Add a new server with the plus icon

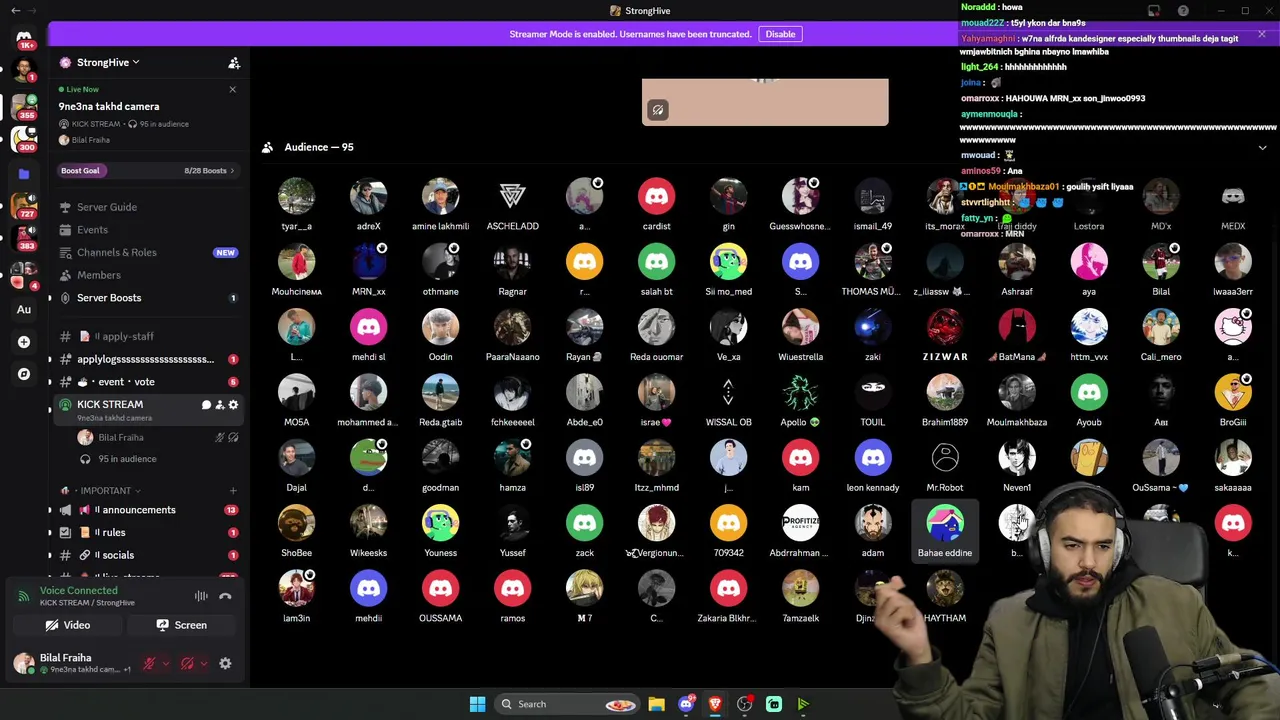click(x=24, y=342)
